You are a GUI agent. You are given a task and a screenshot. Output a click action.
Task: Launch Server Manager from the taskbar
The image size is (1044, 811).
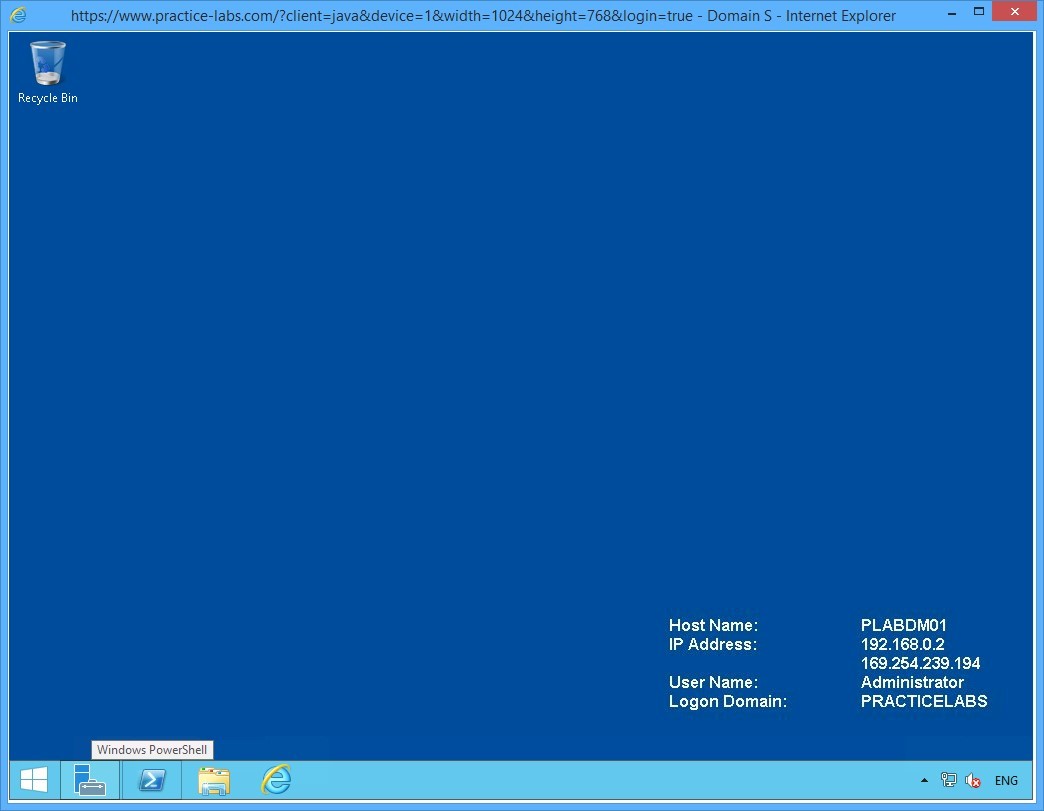pos(90,779)
